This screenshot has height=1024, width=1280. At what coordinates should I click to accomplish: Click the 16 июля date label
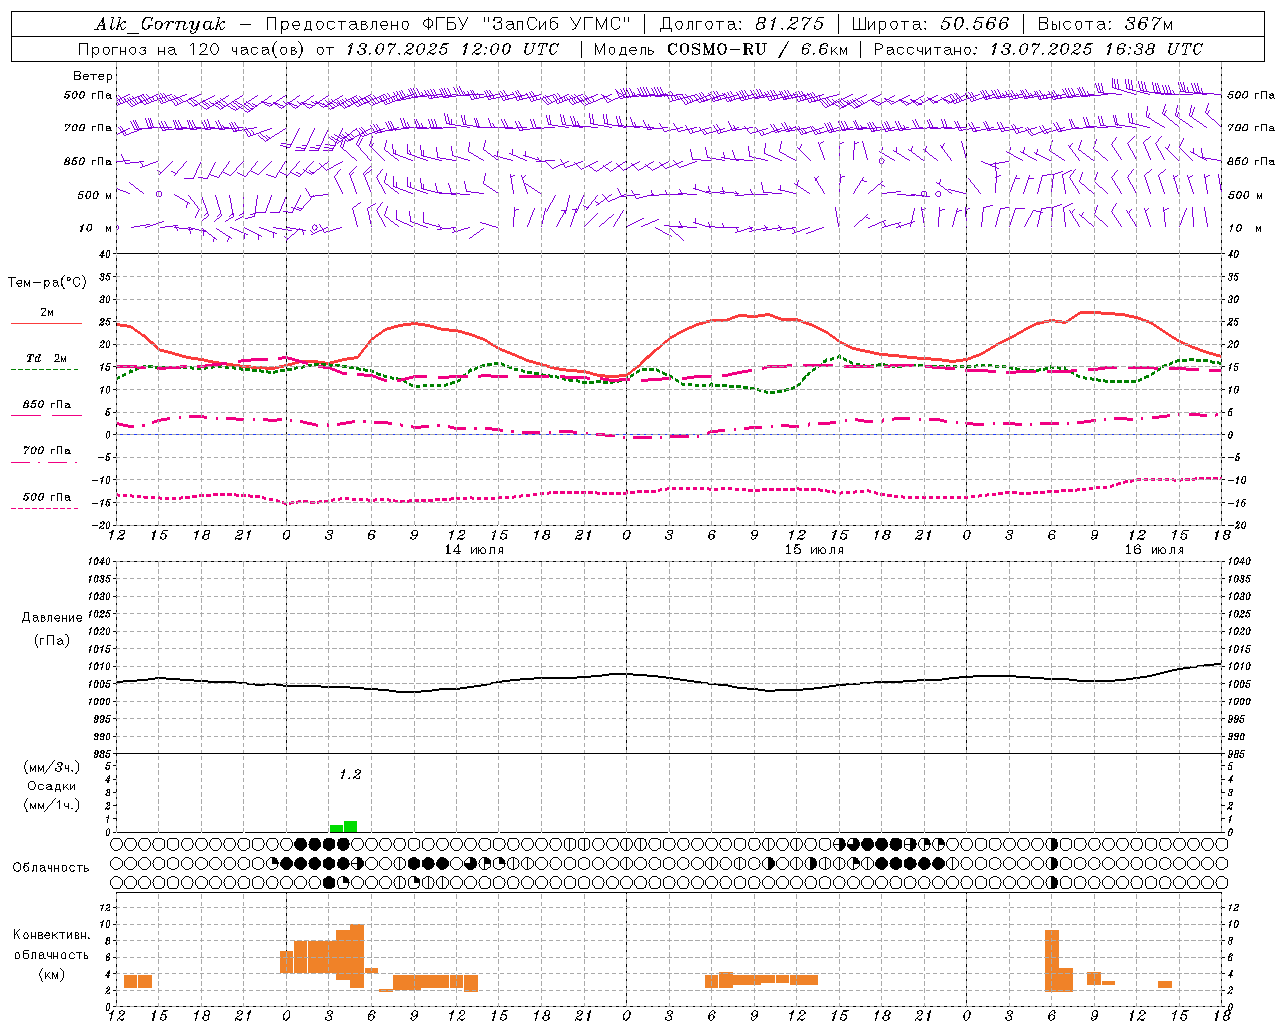(x=1154, y=550)
